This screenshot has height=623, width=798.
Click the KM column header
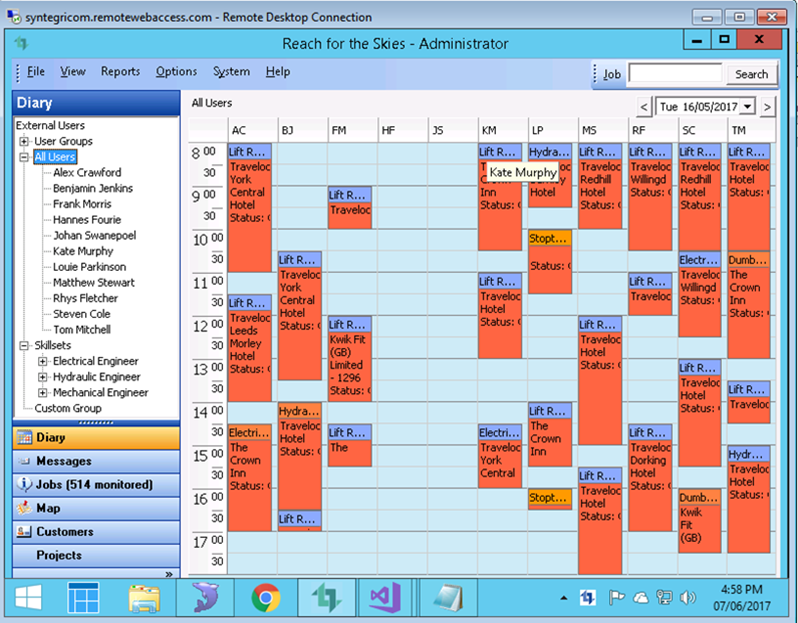tap(503, 130)
